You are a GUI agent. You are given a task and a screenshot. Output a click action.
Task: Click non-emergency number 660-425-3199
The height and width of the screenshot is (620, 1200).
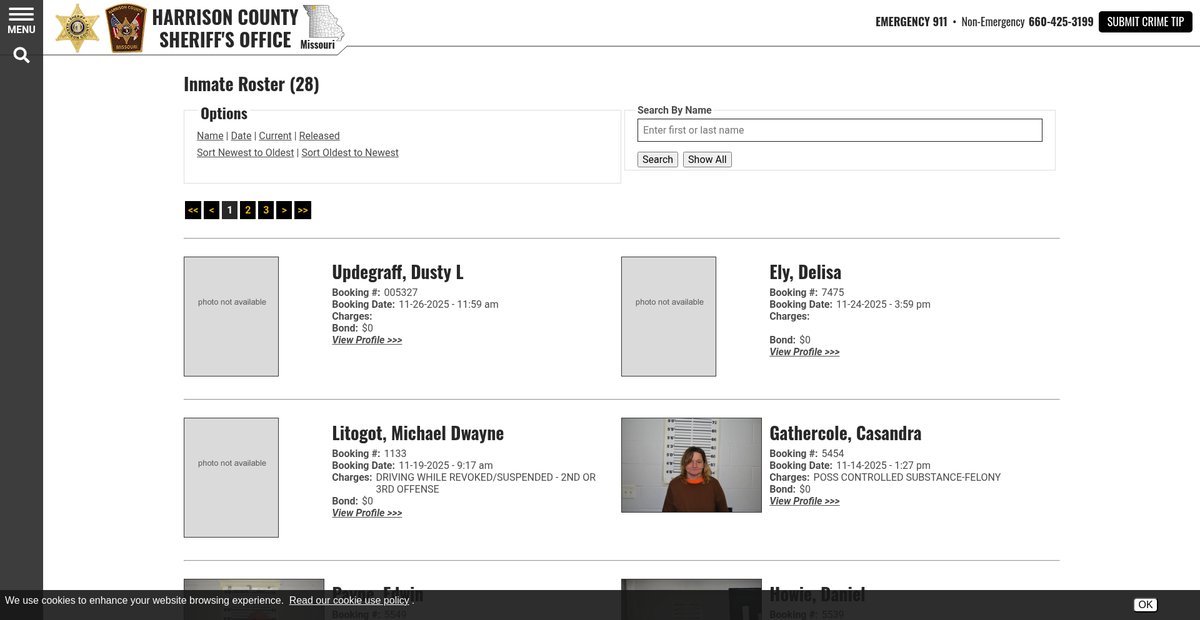(1061, 22)
